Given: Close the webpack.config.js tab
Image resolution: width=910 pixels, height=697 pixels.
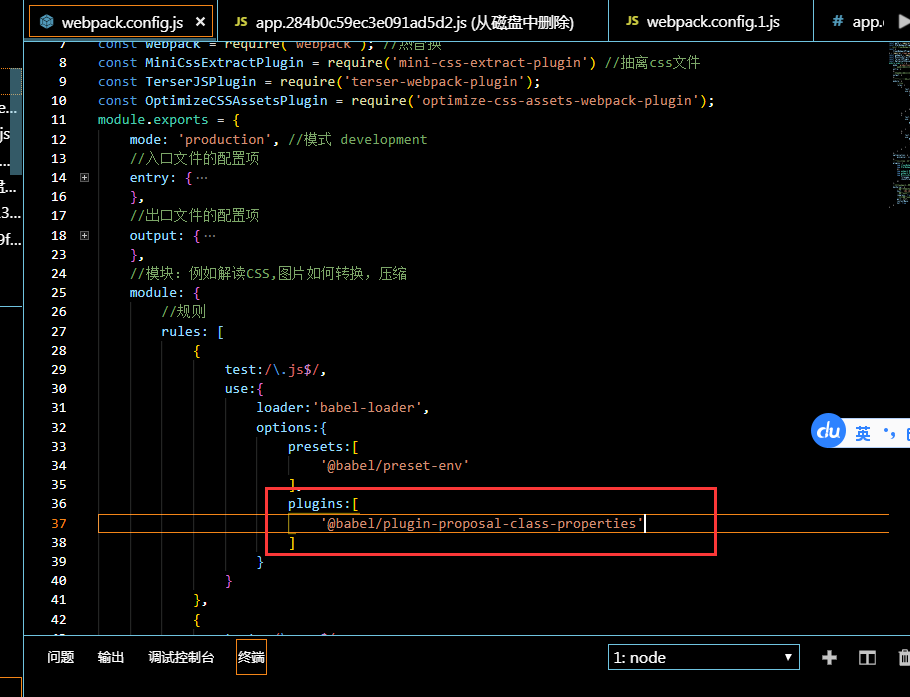Looking at the screenshot, I should [x=200, y=22].
